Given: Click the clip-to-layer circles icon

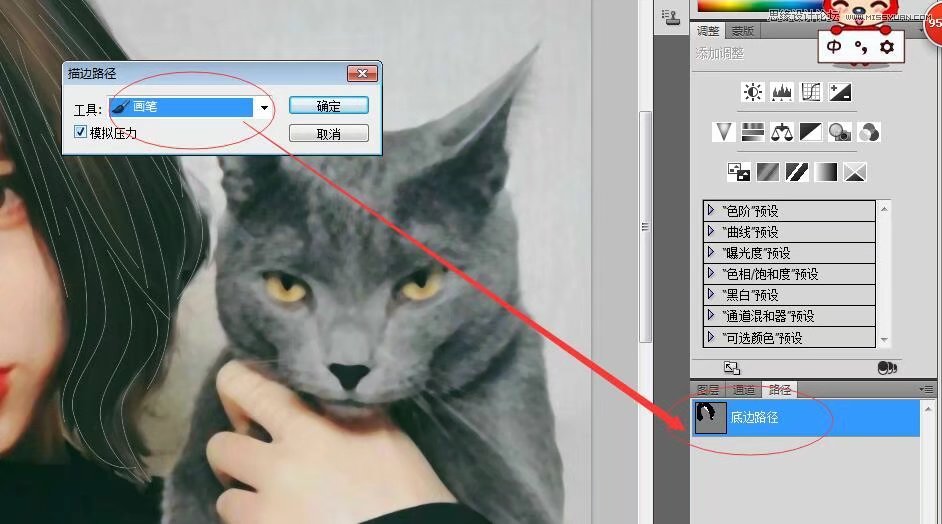Looking at the screenshot, I should point(887,368).
